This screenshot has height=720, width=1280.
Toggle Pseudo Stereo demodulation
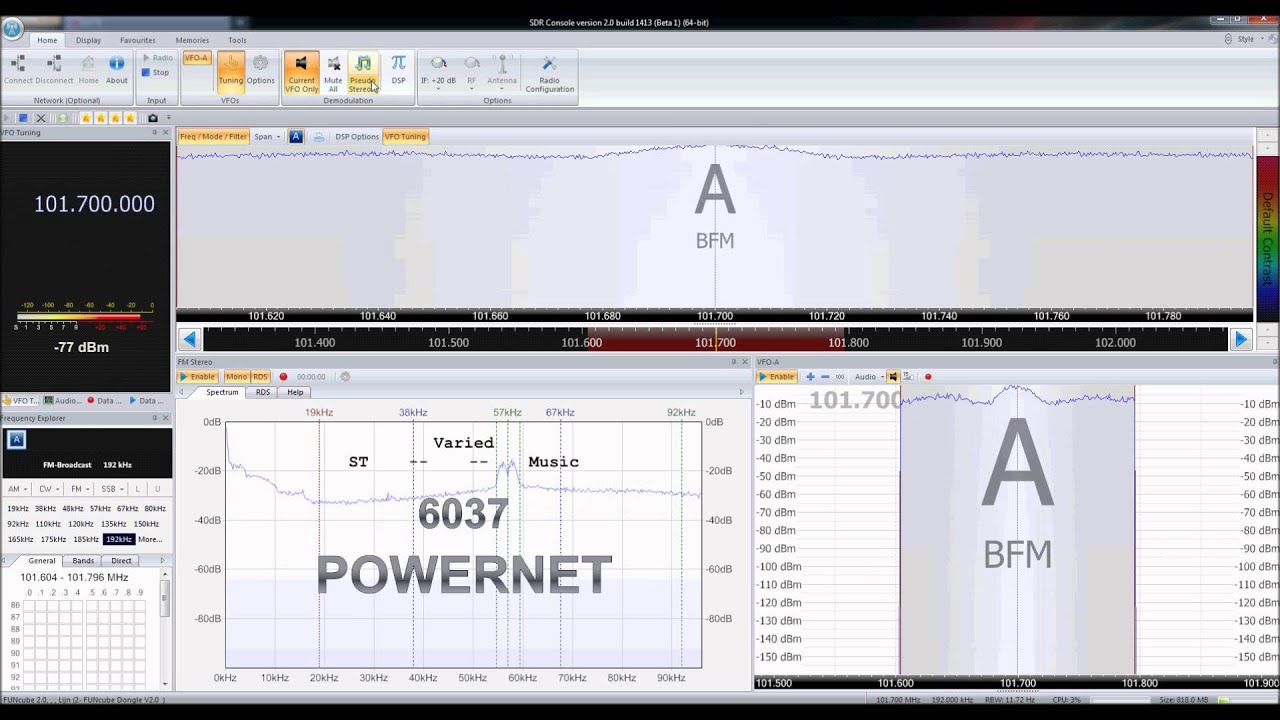tap(363, 73)
